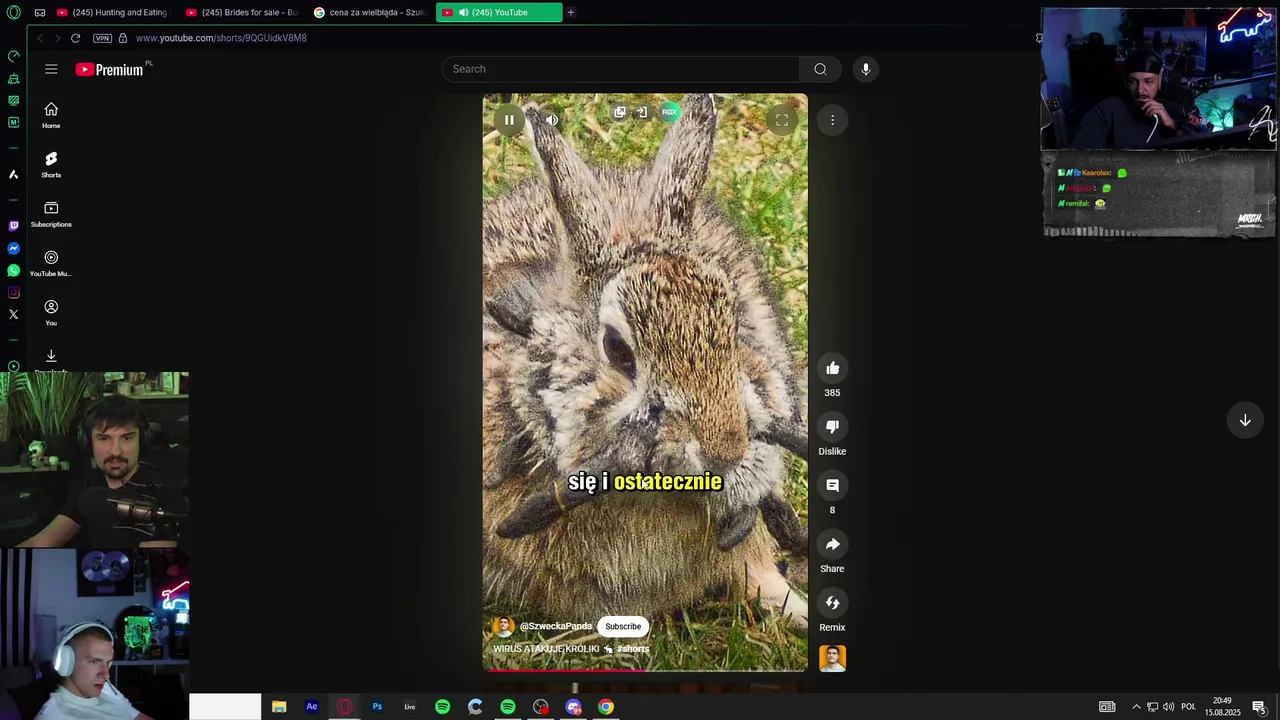Screen dimensions: 1280x720
Task: Open GX Cleaner in Opera sidebar
Action: [13, 78]
